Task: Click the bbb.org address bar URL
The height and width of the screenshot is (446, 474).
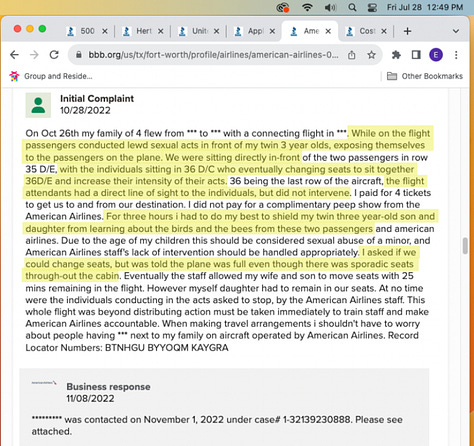Action: (213, 55)
